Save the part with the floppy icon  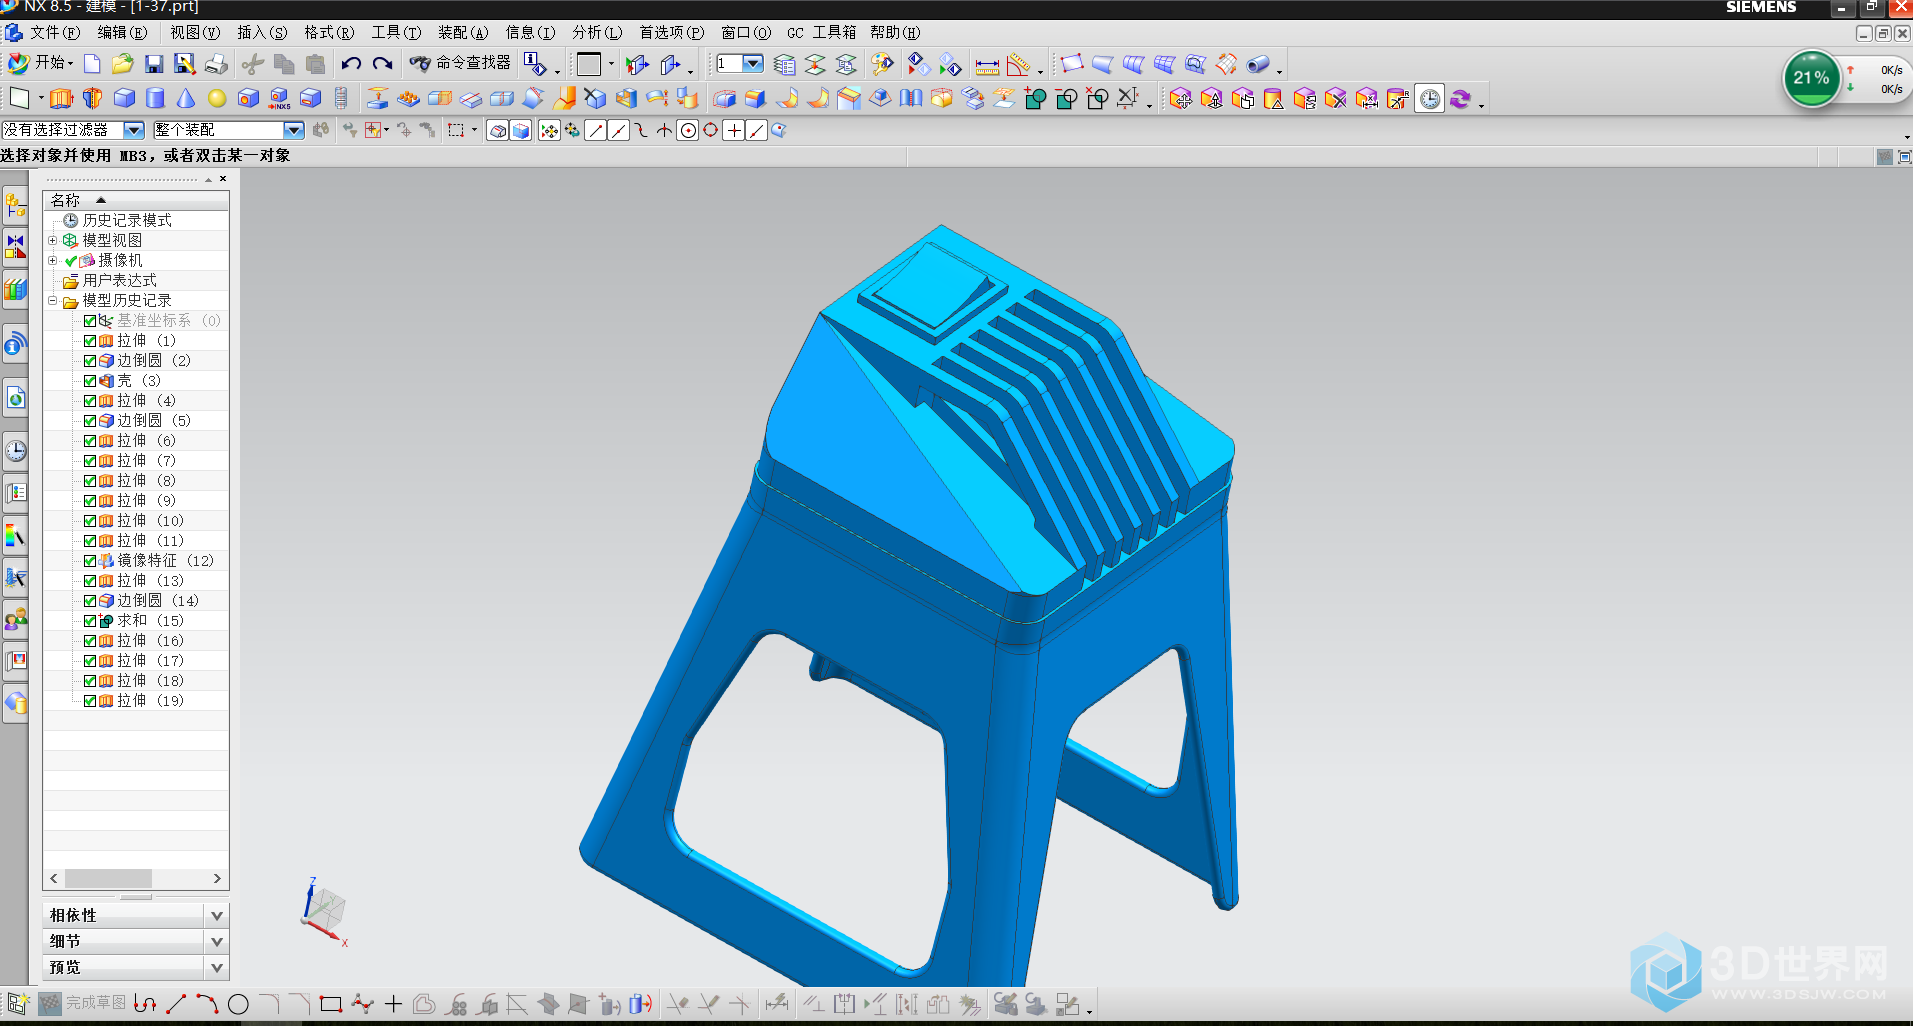coord(154,64)
